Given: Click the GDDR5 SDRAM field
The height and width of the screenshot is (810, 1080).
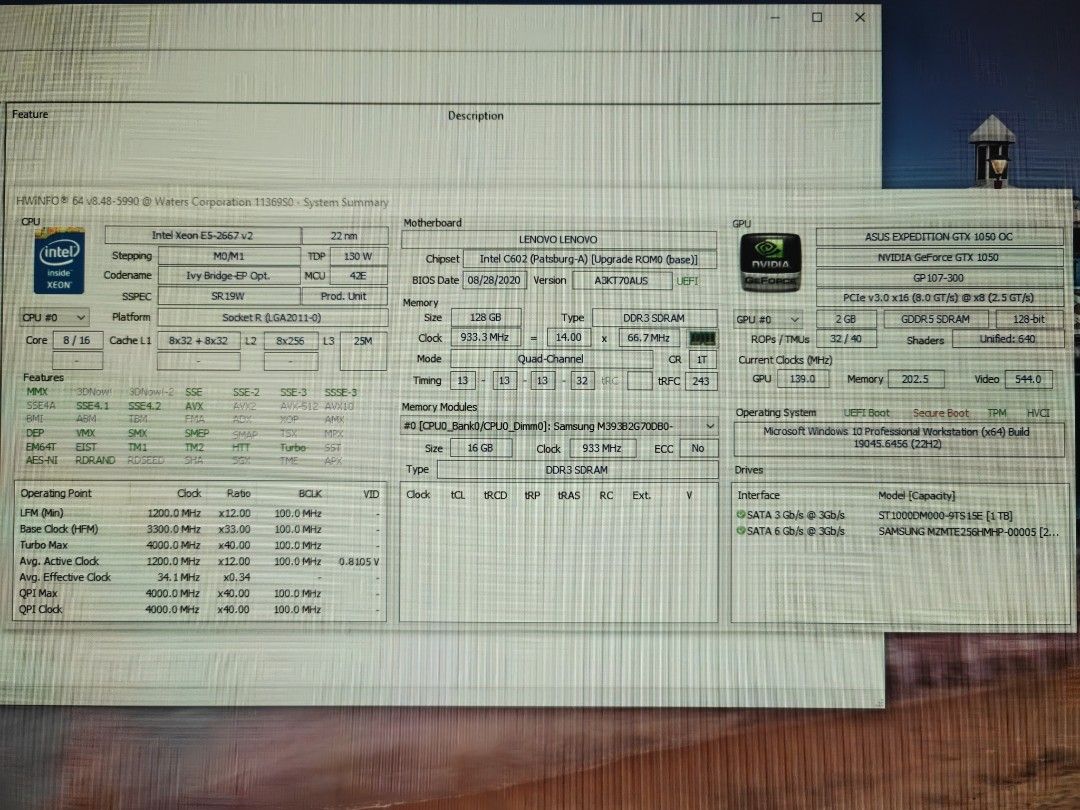Looking at the screenshot, I should (935, 320).
